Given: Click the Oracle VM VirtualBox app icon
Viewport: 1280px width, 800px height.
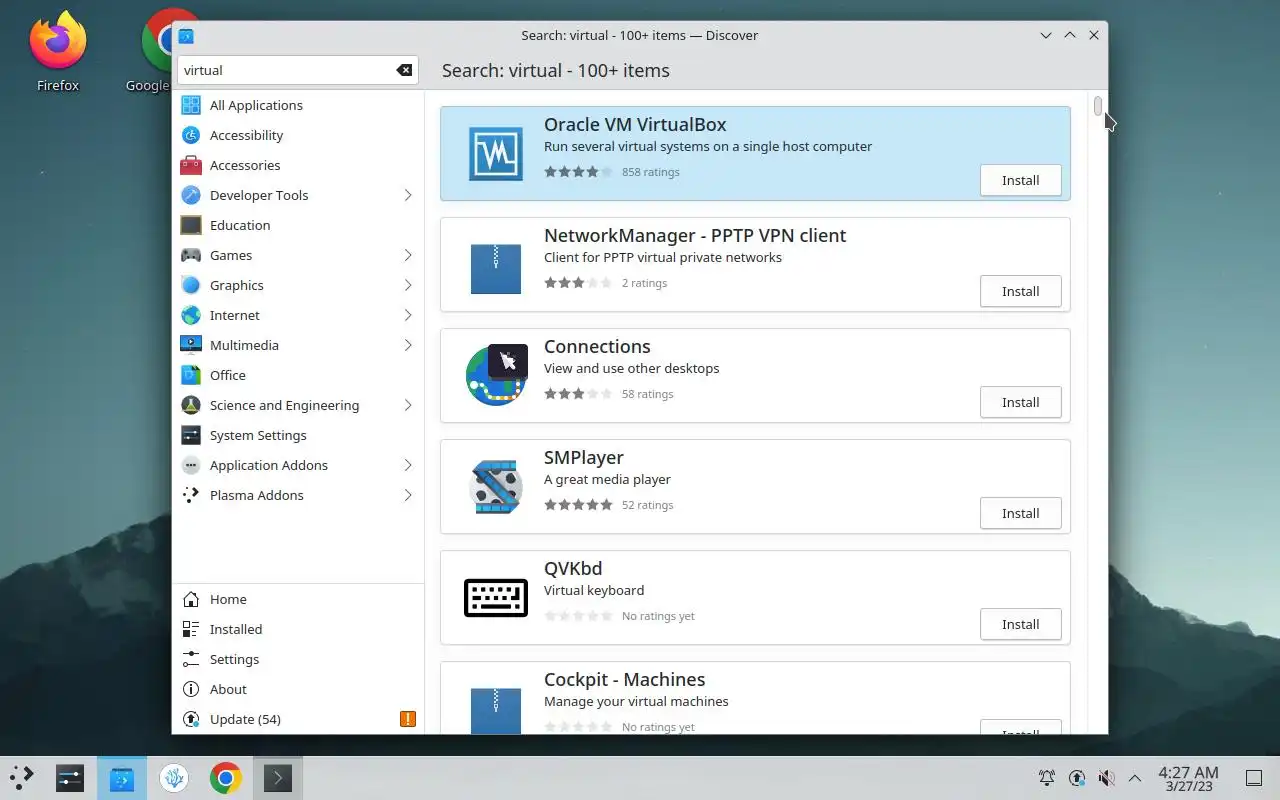Looking at the screenshot, I should click(496, 154).
